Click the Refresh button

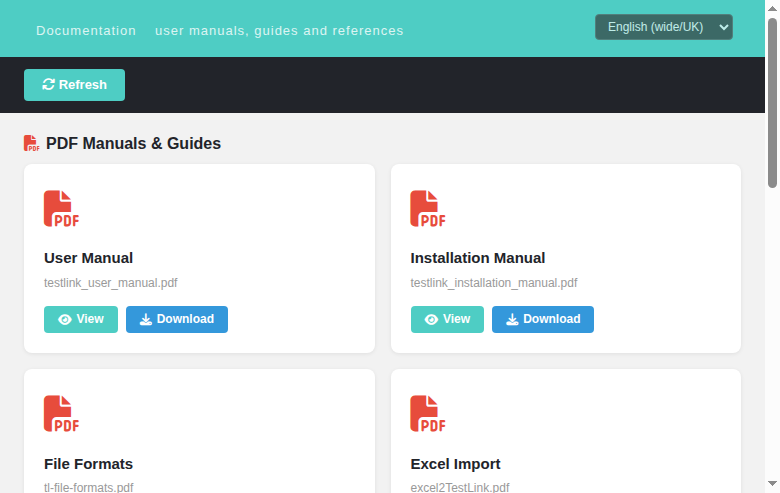[x=74, y=85]
